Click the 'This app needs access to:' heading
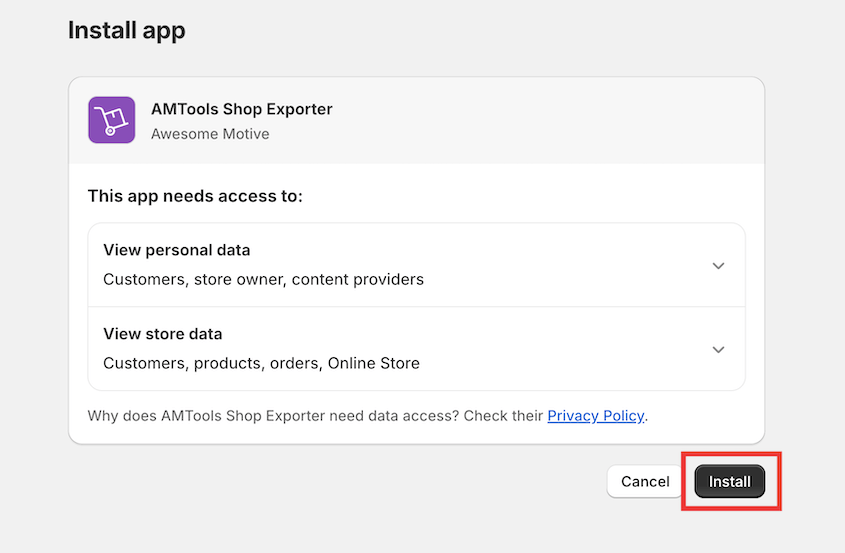 (195, 196)
